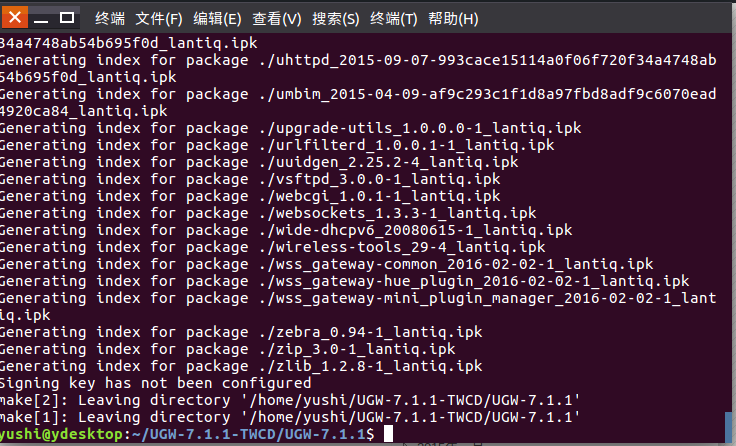Click the white cursor block after the prompt
This screenshot has height=446, width=736.
tap(388, 434)
